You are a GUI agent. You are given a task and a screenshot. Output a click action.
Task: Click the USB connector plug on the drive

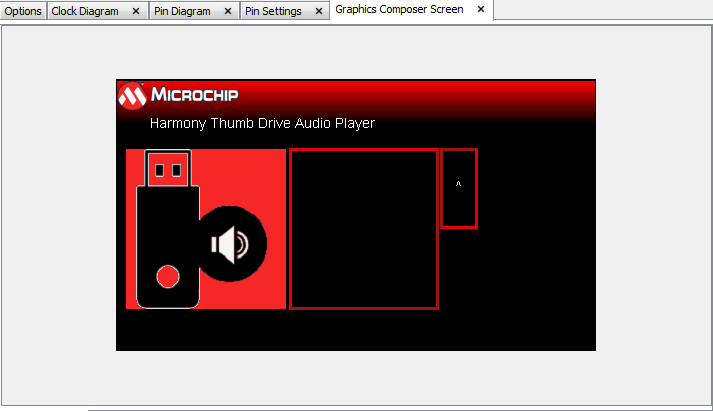point(168,168)
